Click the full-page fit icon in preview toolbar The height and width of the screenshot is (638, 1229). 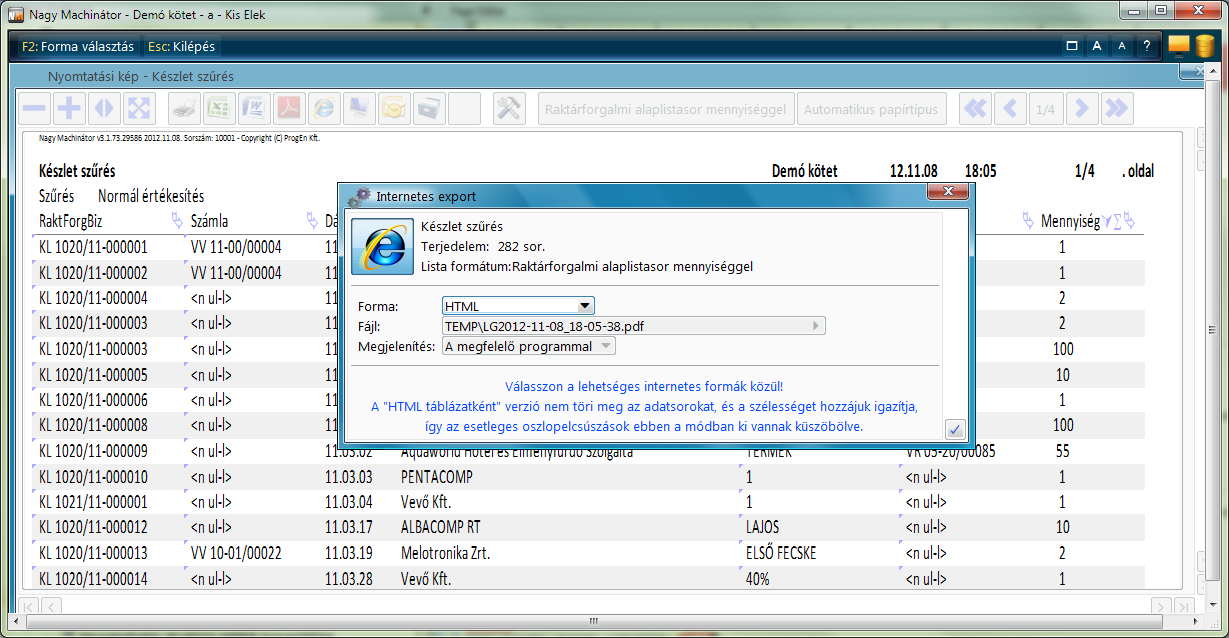(x=138, y=109)
